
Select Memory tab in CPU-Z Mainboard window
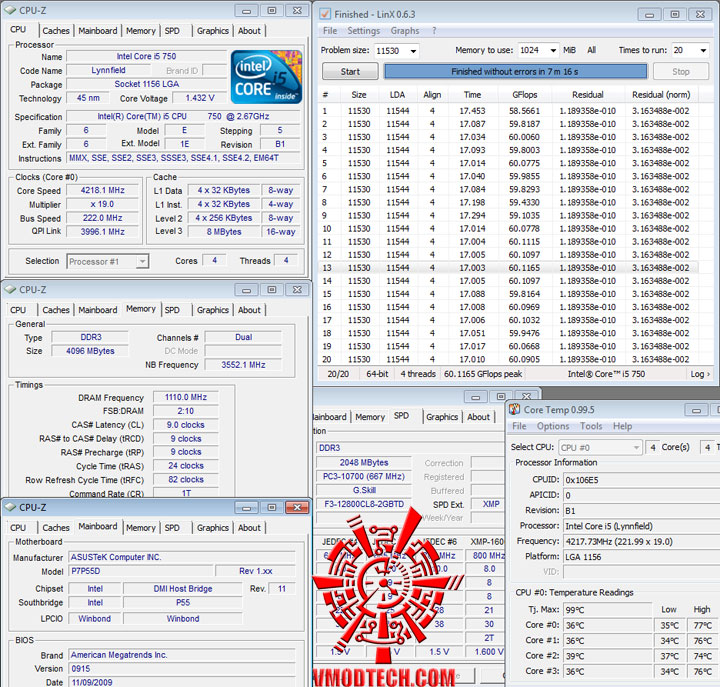pyautogui.click(x=141, y=528)
